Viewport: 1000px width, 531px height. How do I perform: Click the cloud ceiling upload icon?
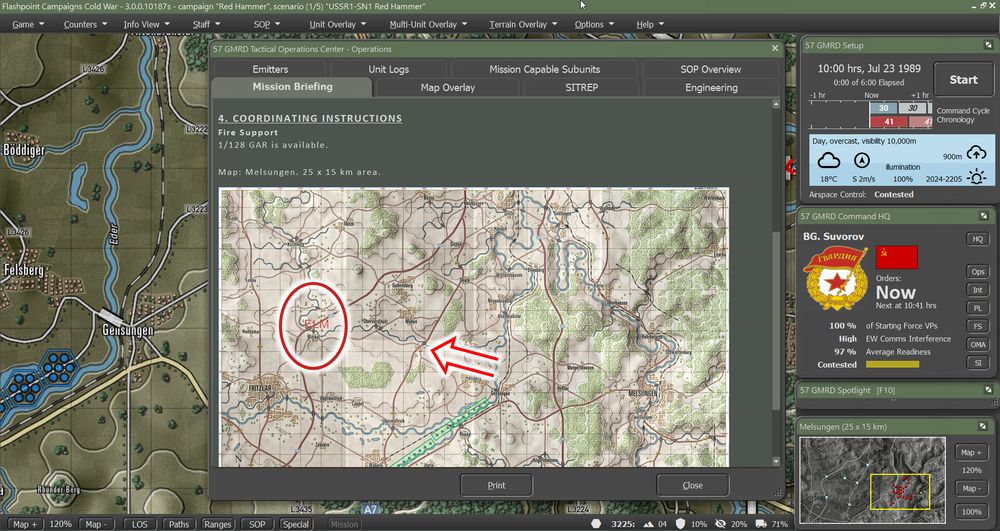pos(976,153)
